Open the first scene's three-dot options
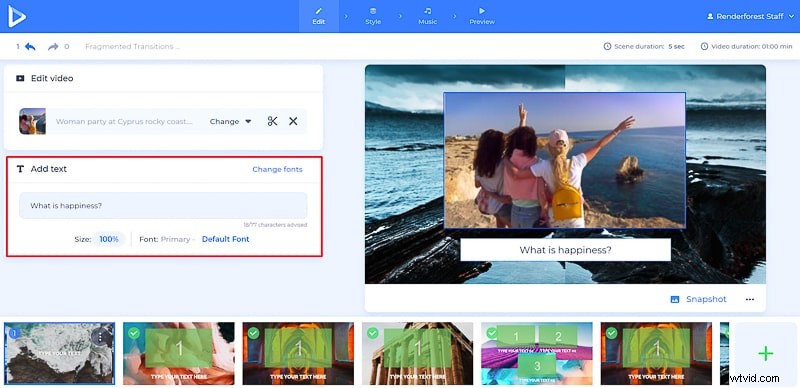Screen dimensions: 800x388 pyautogui.click(x=101, y=336)
